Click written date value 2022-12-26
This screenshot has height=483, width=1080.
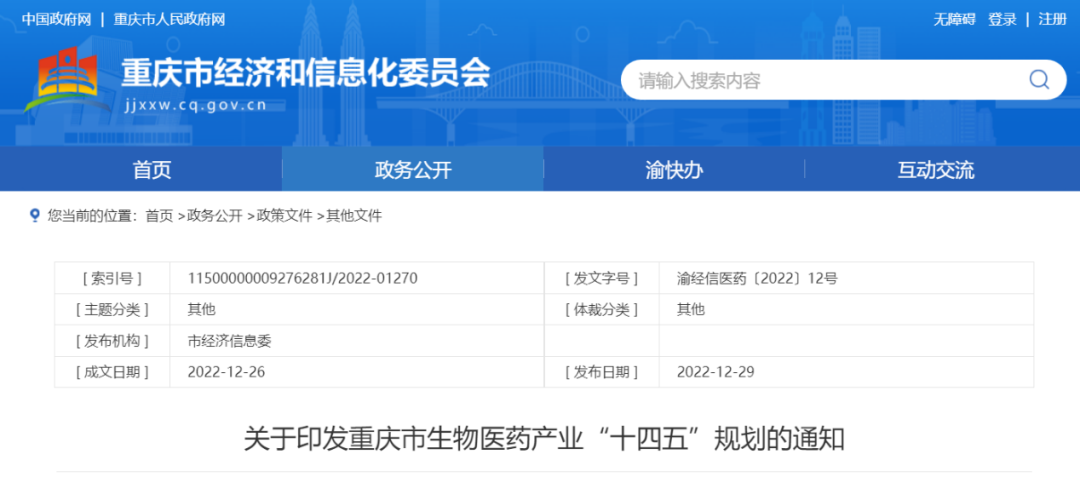227,372
